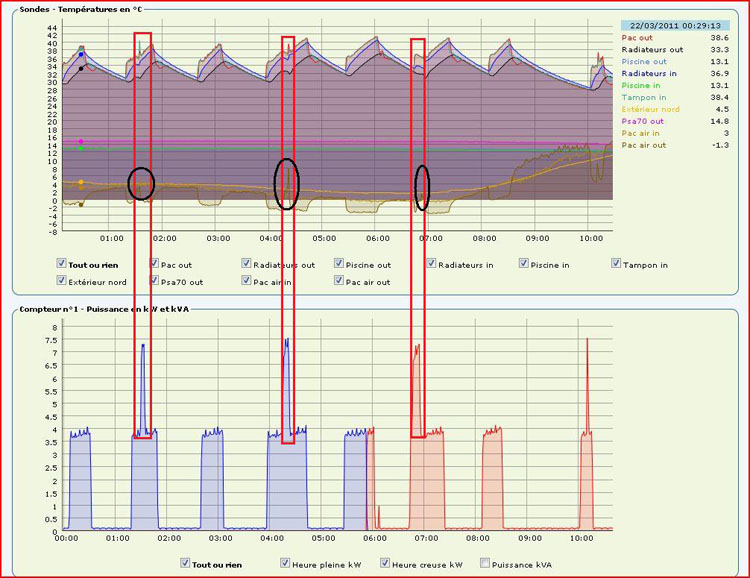750x578 pixels.
Task: Uncheck the Heure creuse kW checkbox
Action: click(386, 563)
